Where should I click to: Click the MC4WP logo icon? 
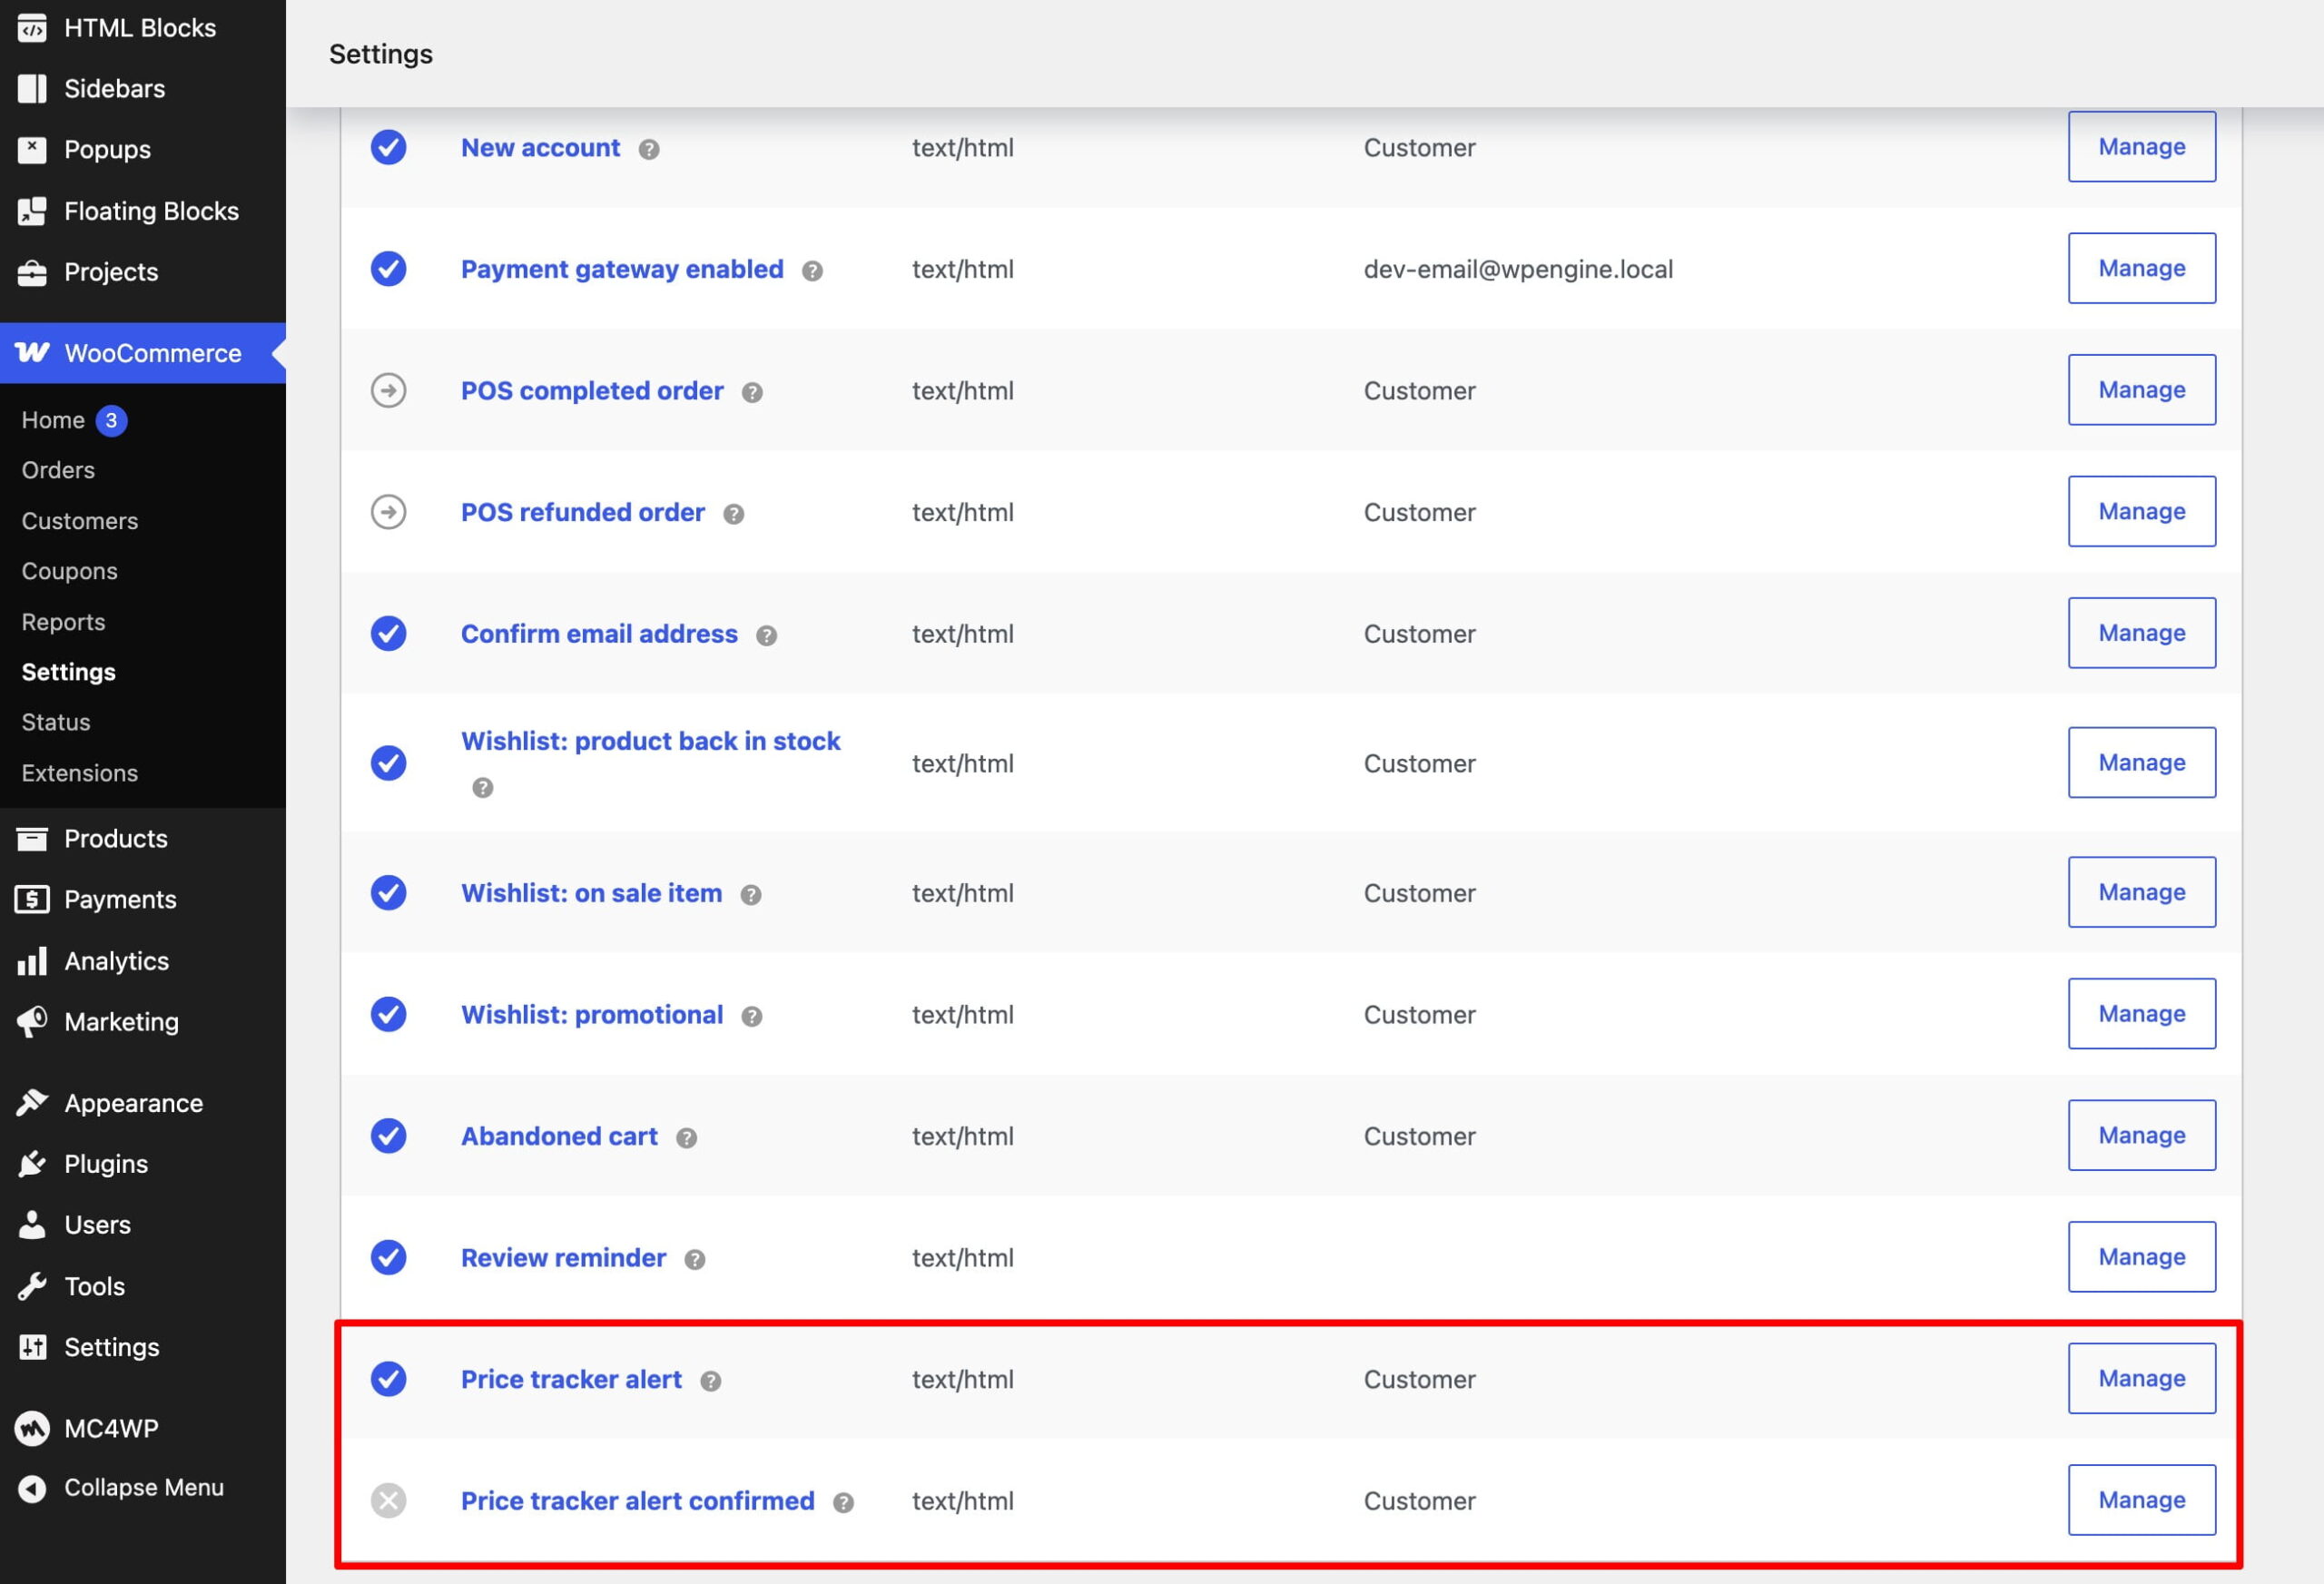click(32, 1428)
